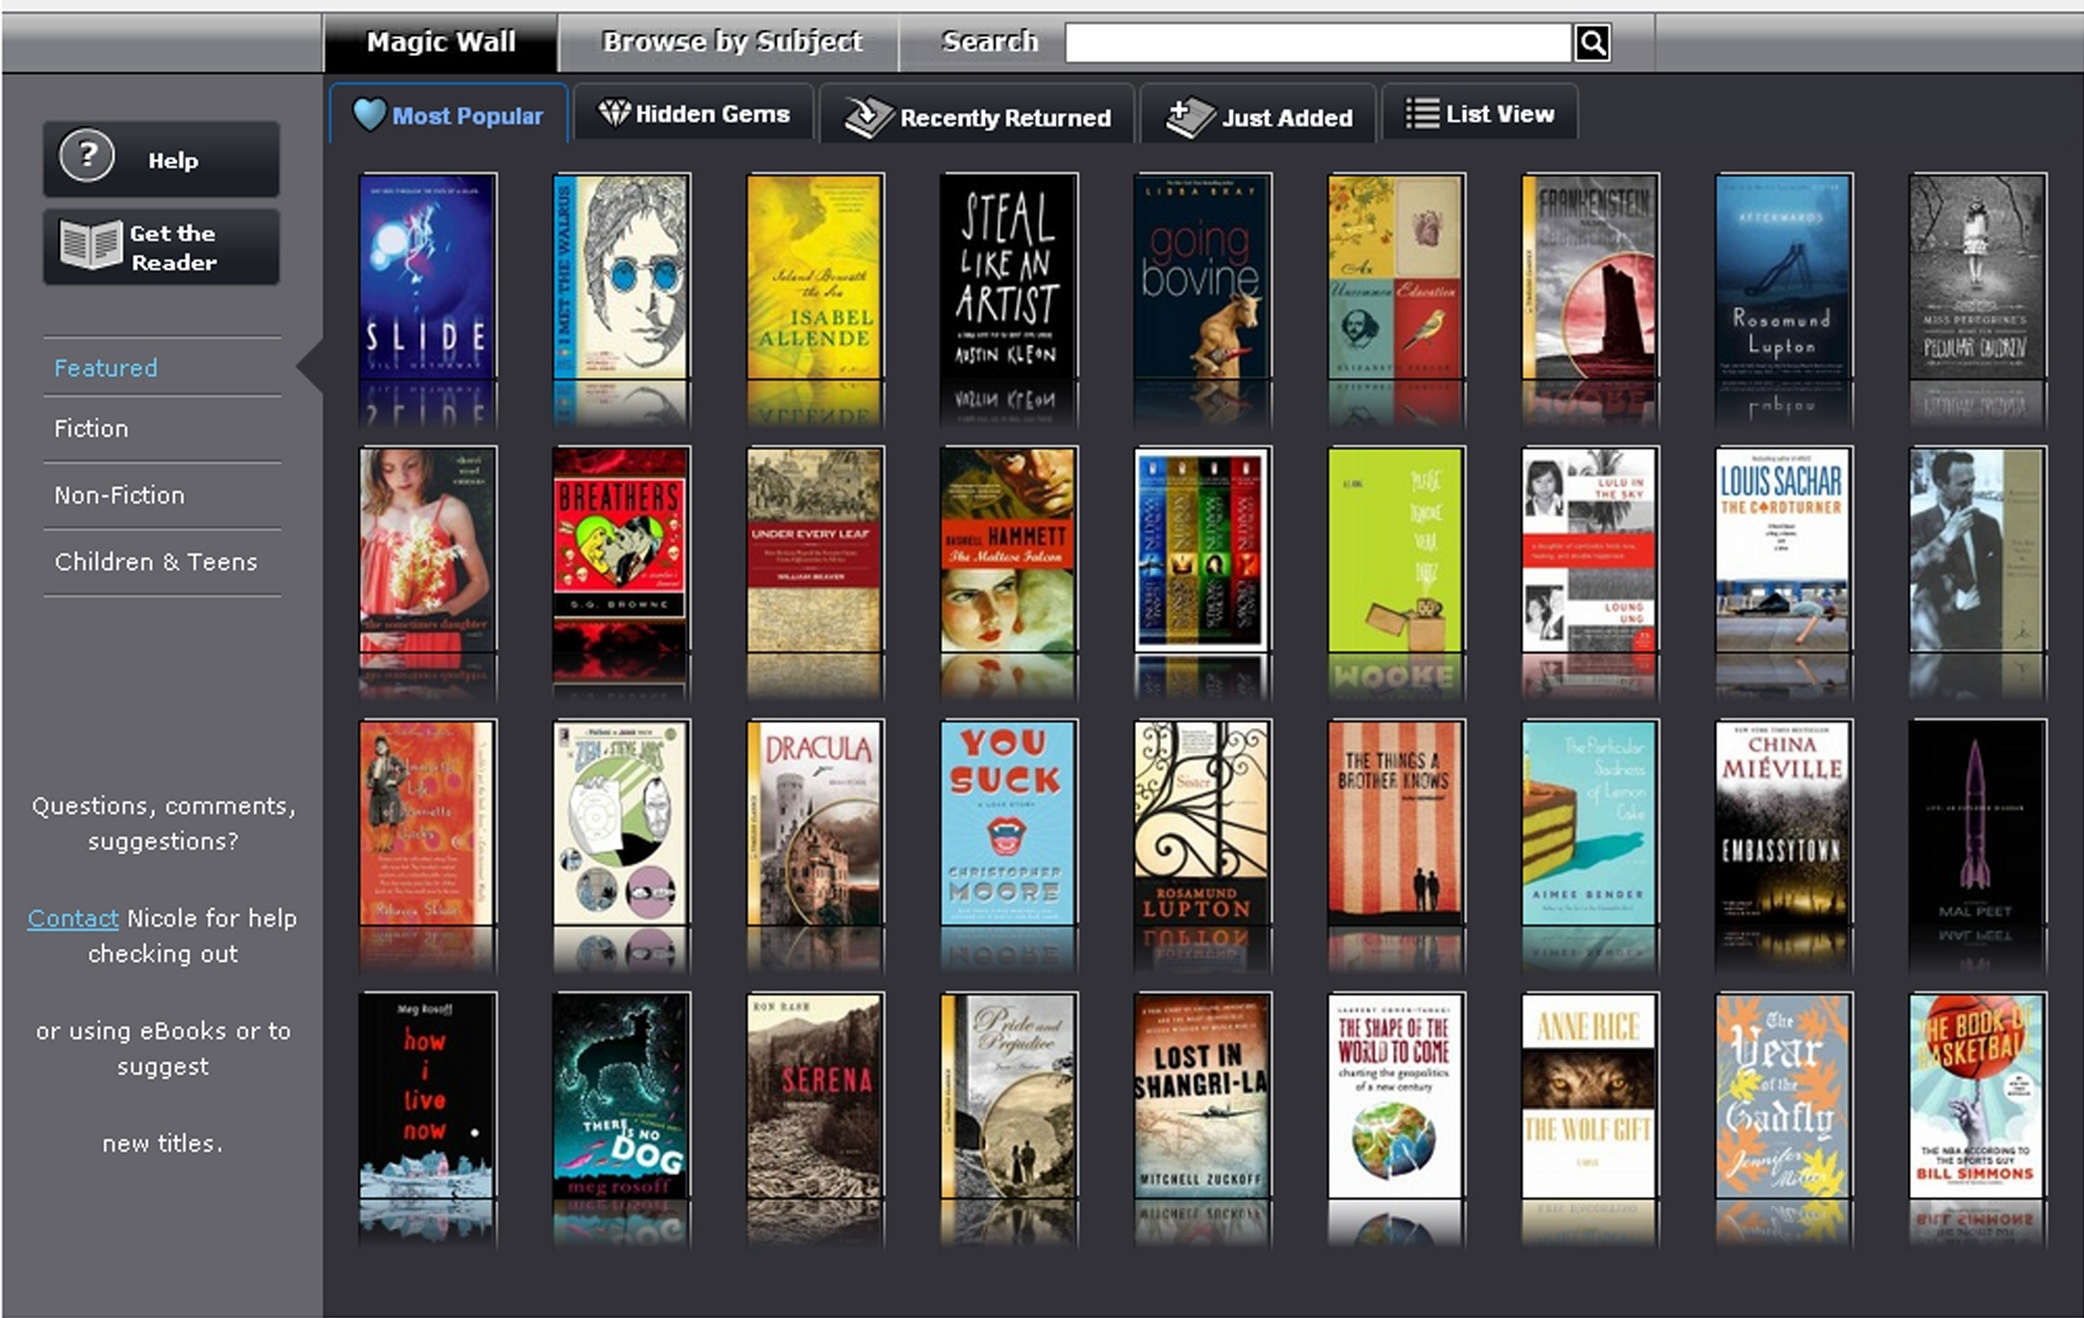
Task: Click the Help button
Action: click(x=161, y=159)
